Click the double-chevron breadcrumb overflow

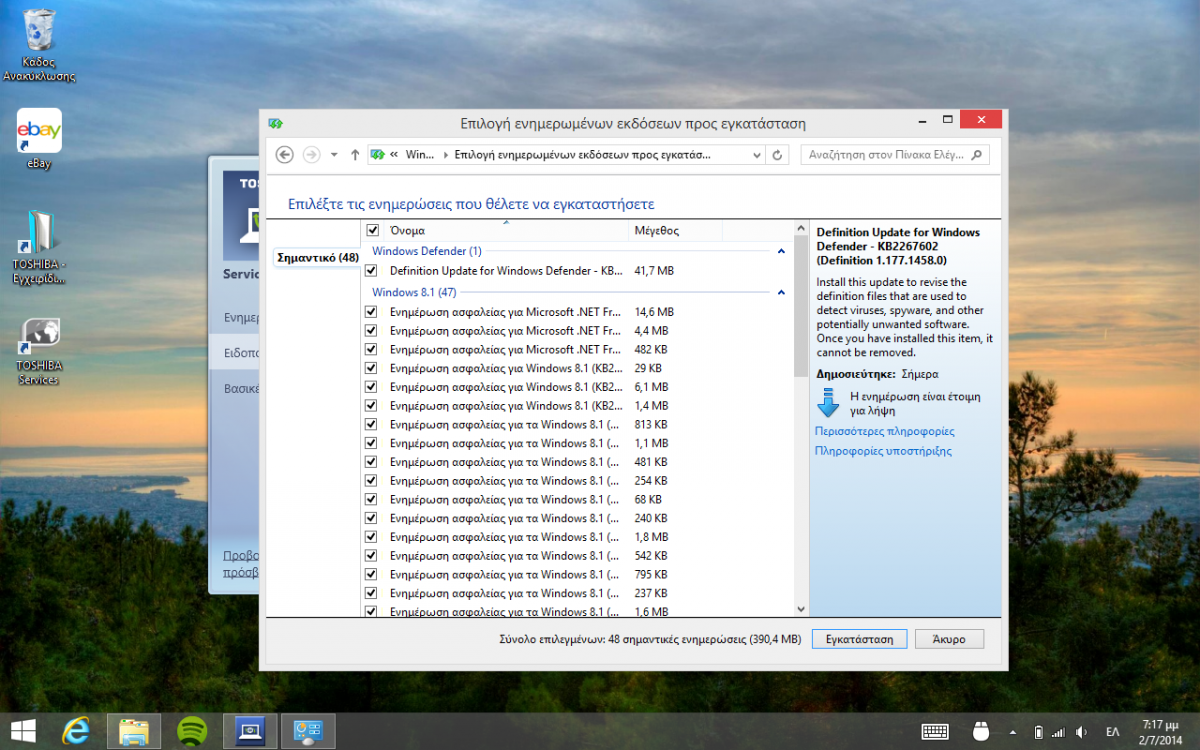click(394, 155)
